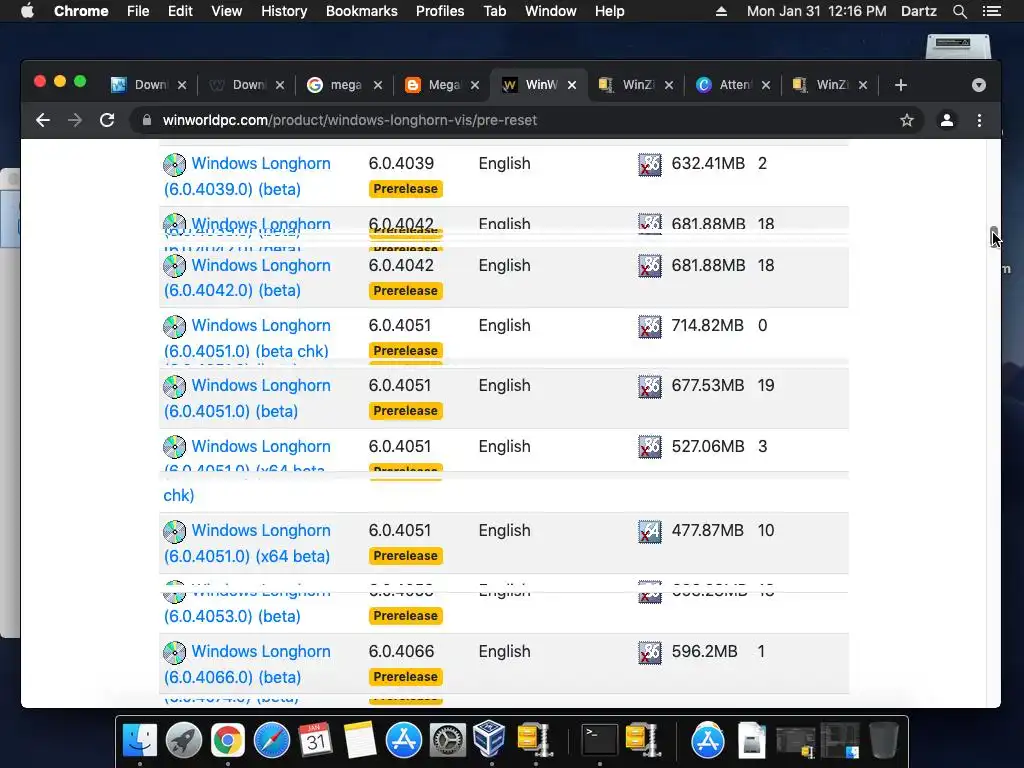Open the Trash in the dock
Screen dimensions: 1024x768
pyautogui.click(x=884, y=740)
